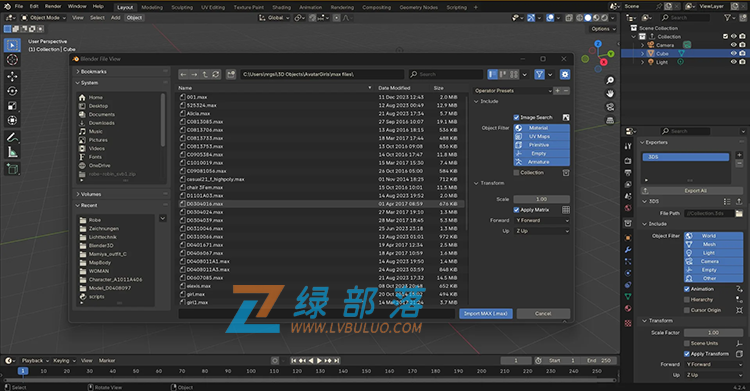Cancel the file import dialog
The height and width of the screenshot is (391, 750).
(x=543, y=313)
